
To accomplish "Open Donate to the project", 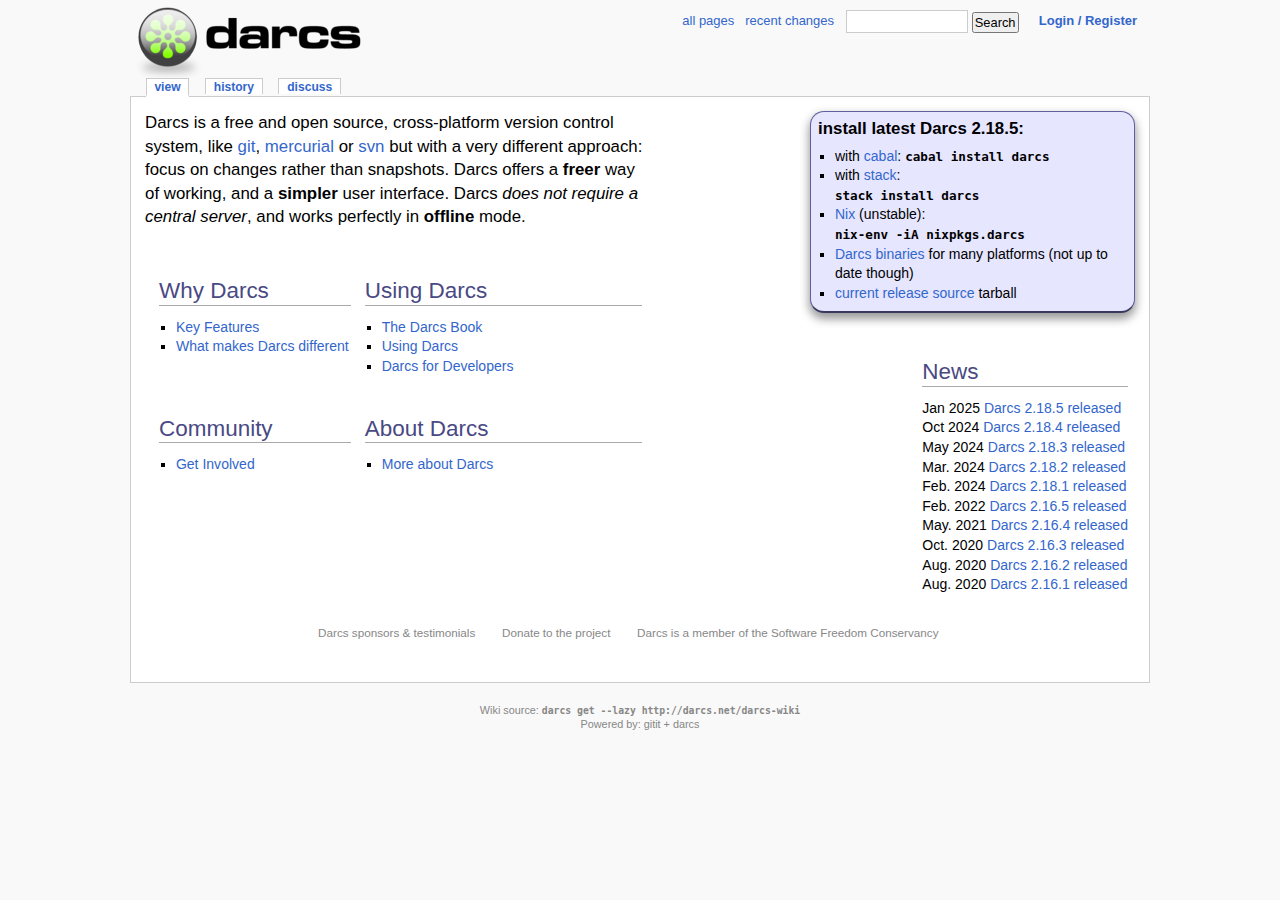I will click(x=556, y=633).
